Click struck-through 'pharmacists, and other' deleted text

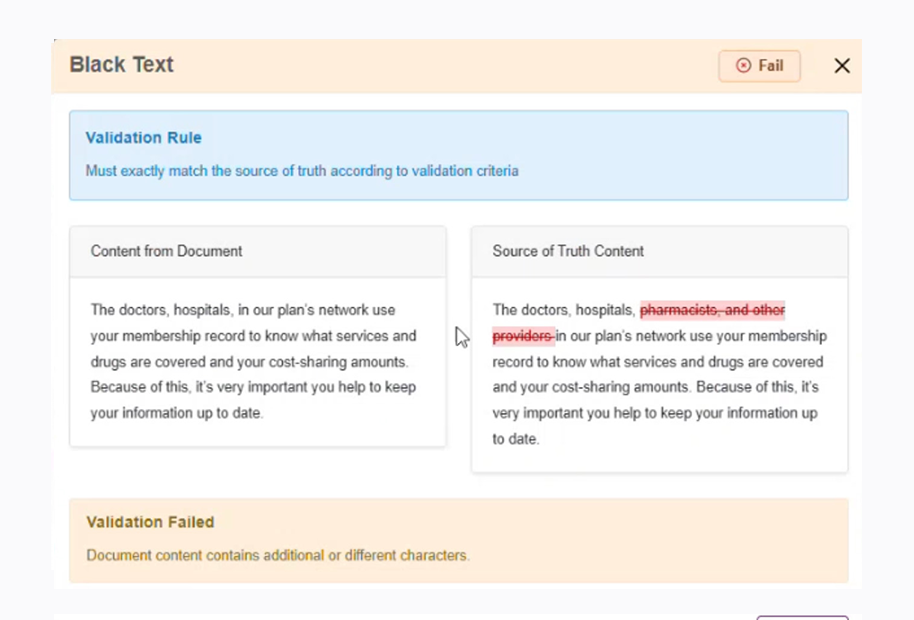tap(712, 310)
